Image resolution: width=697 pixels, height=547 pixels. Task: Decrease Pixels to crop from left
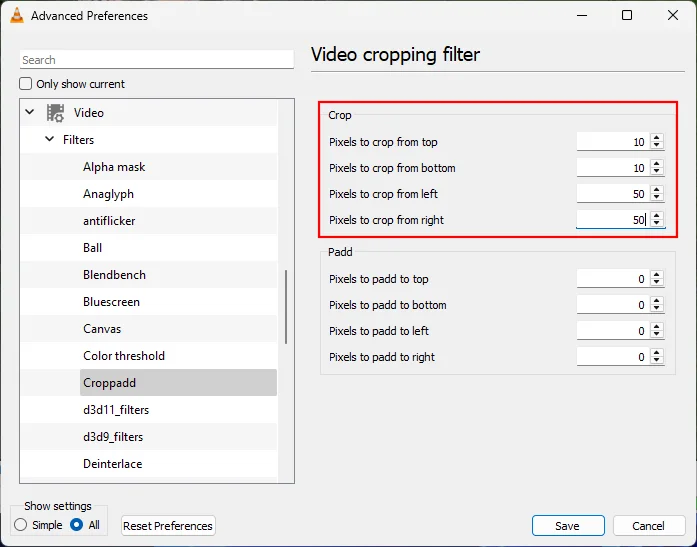(x=657, y=198)
